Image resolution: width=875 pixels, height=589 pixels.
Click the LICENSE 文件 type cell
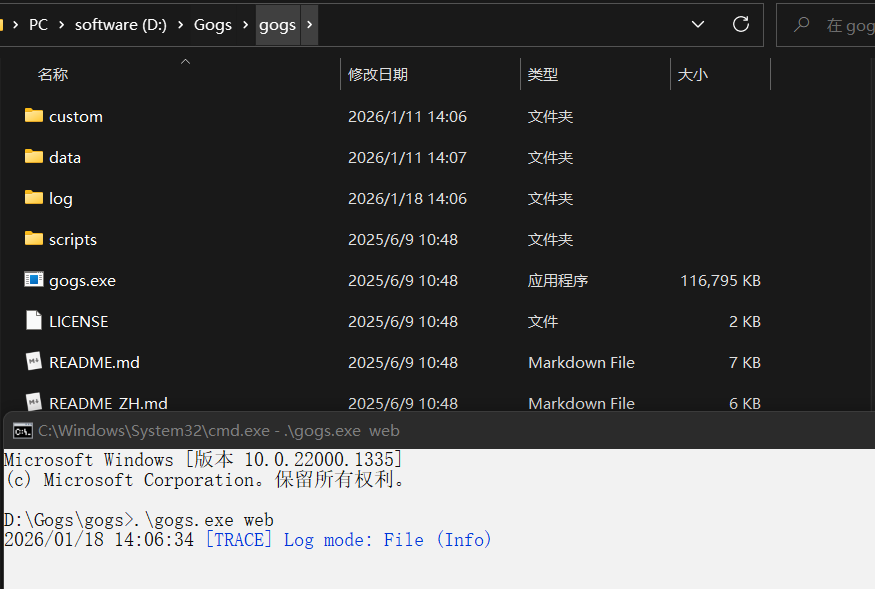pos(543,322)
